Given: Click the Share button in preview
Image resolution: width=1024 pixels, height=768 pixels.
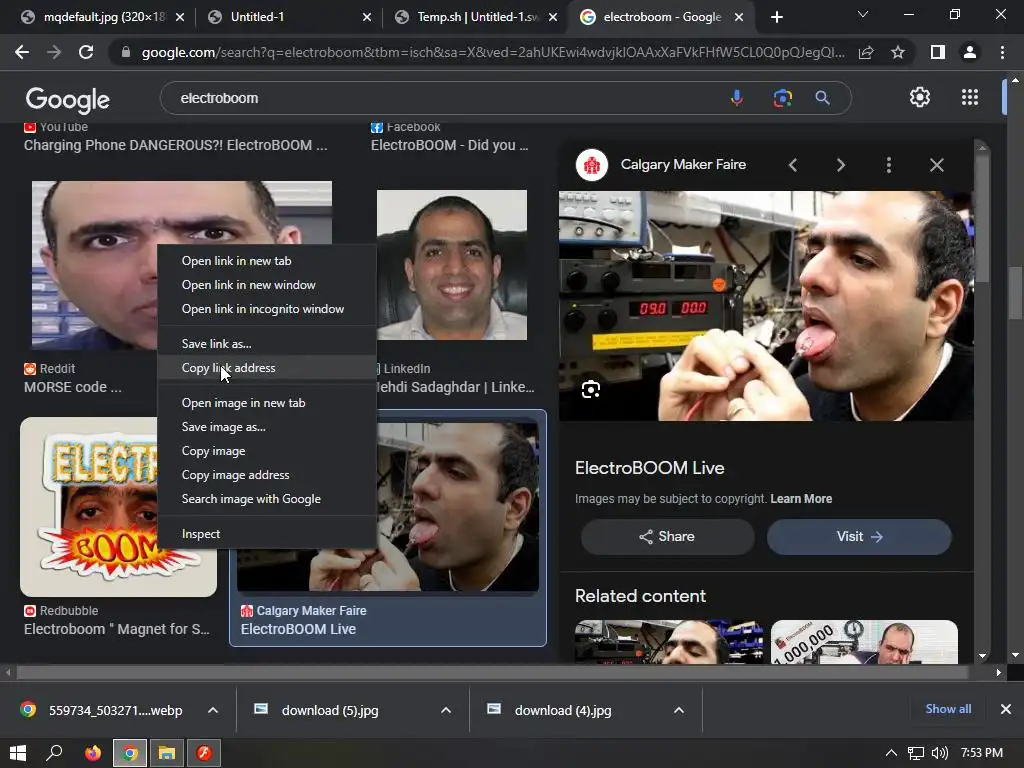Looking at the screenshot, I should pyautogui.click(x=667, y=537).
